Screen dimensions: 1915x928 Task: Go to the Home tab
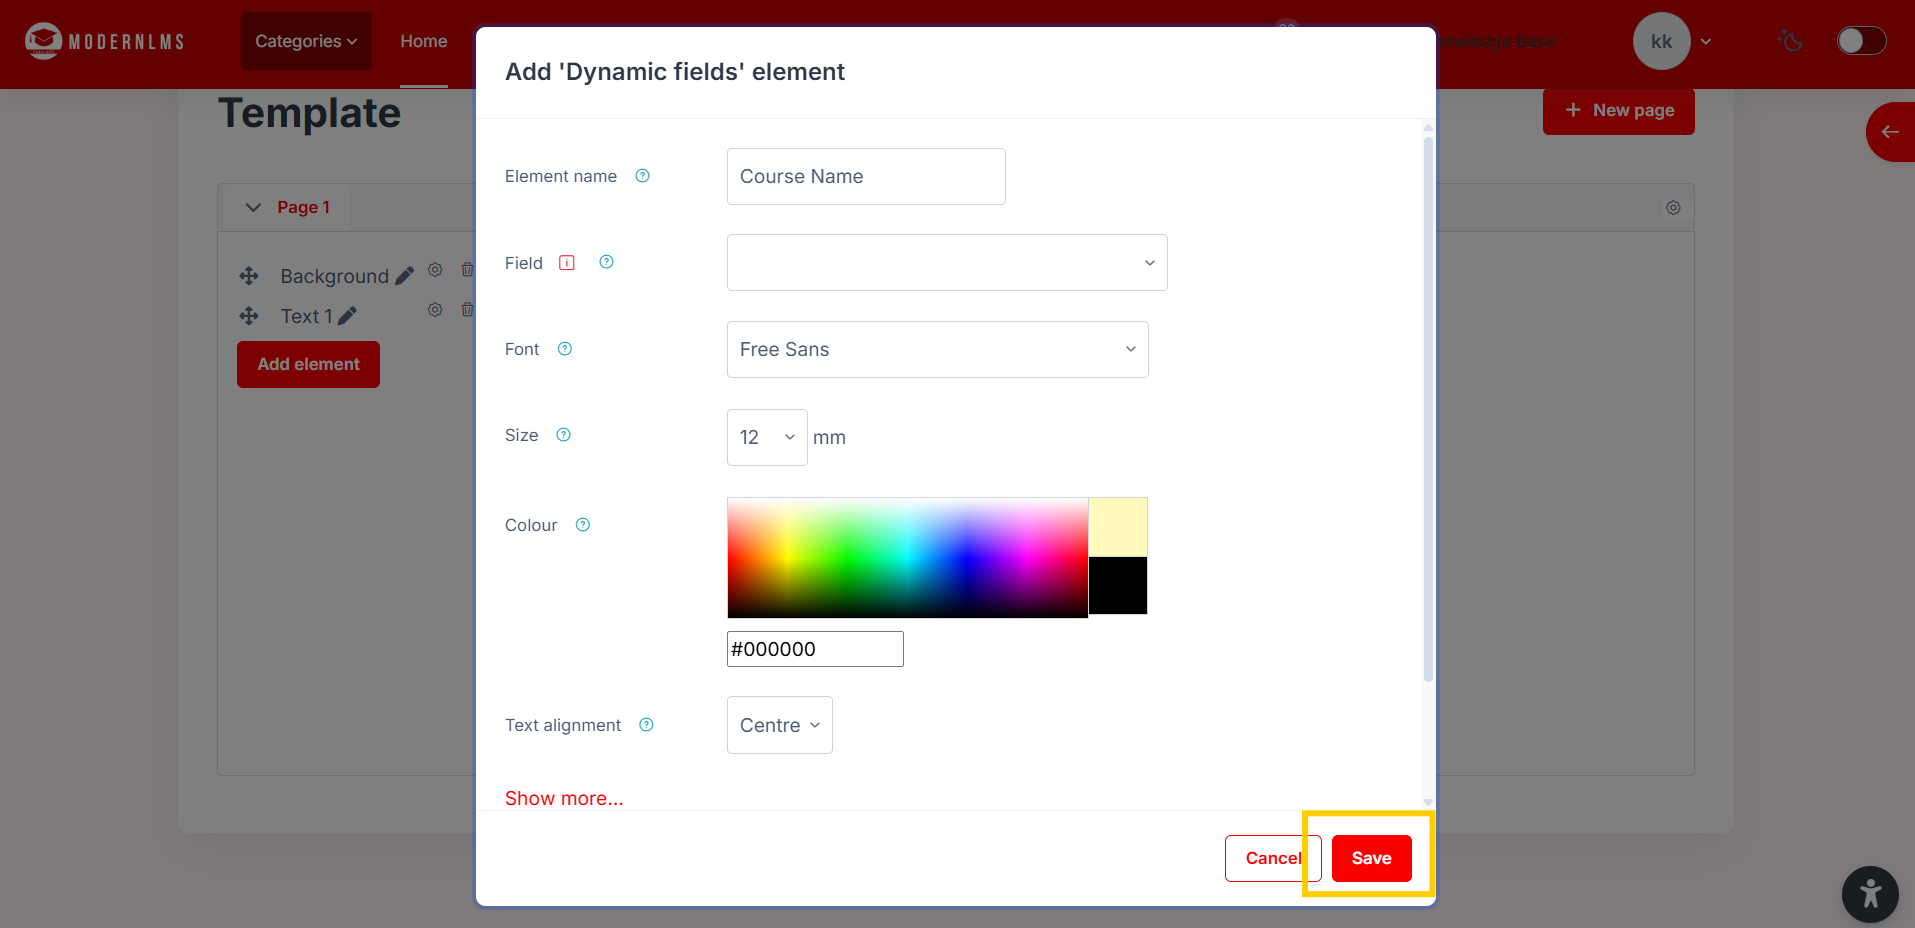[424, 41]
